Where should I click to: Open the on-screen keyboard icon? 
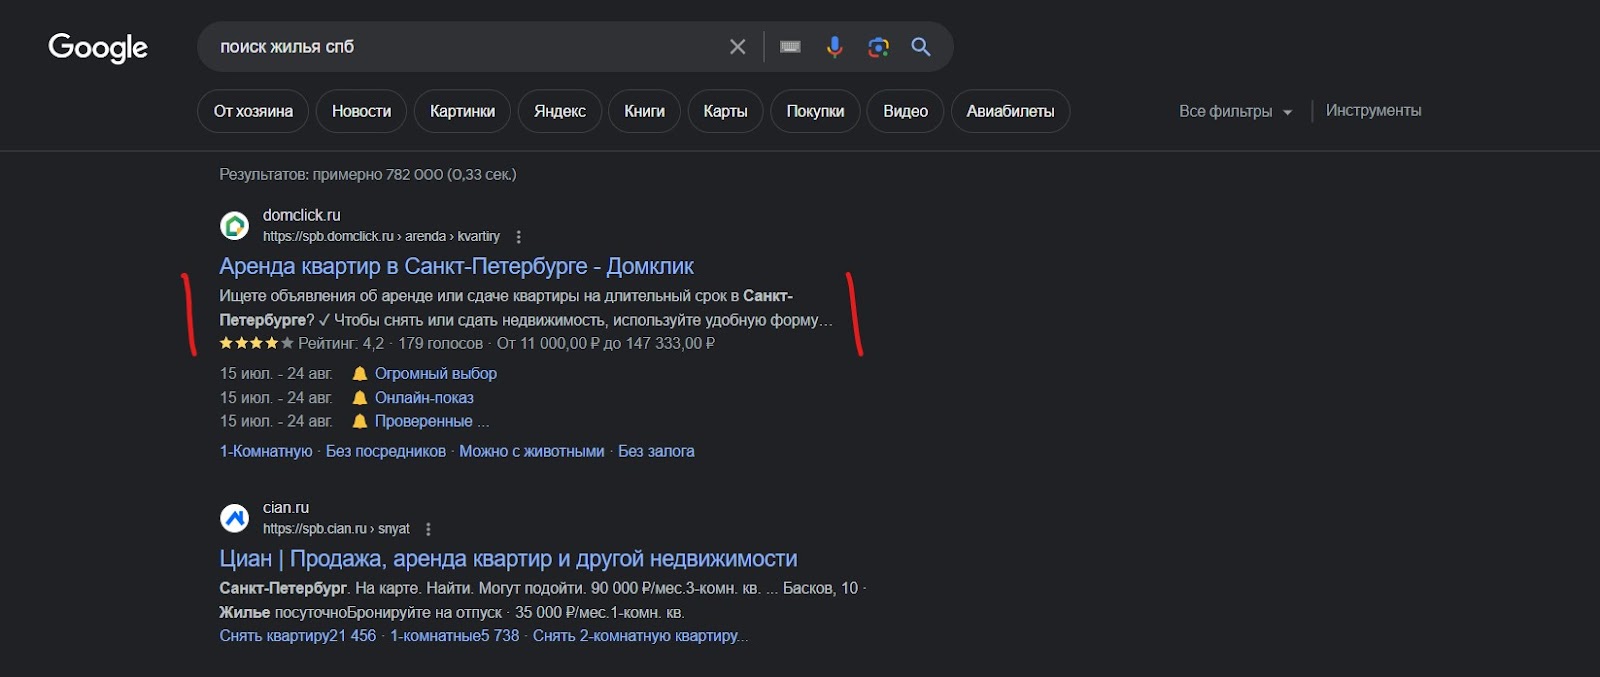tap(790, 47)
